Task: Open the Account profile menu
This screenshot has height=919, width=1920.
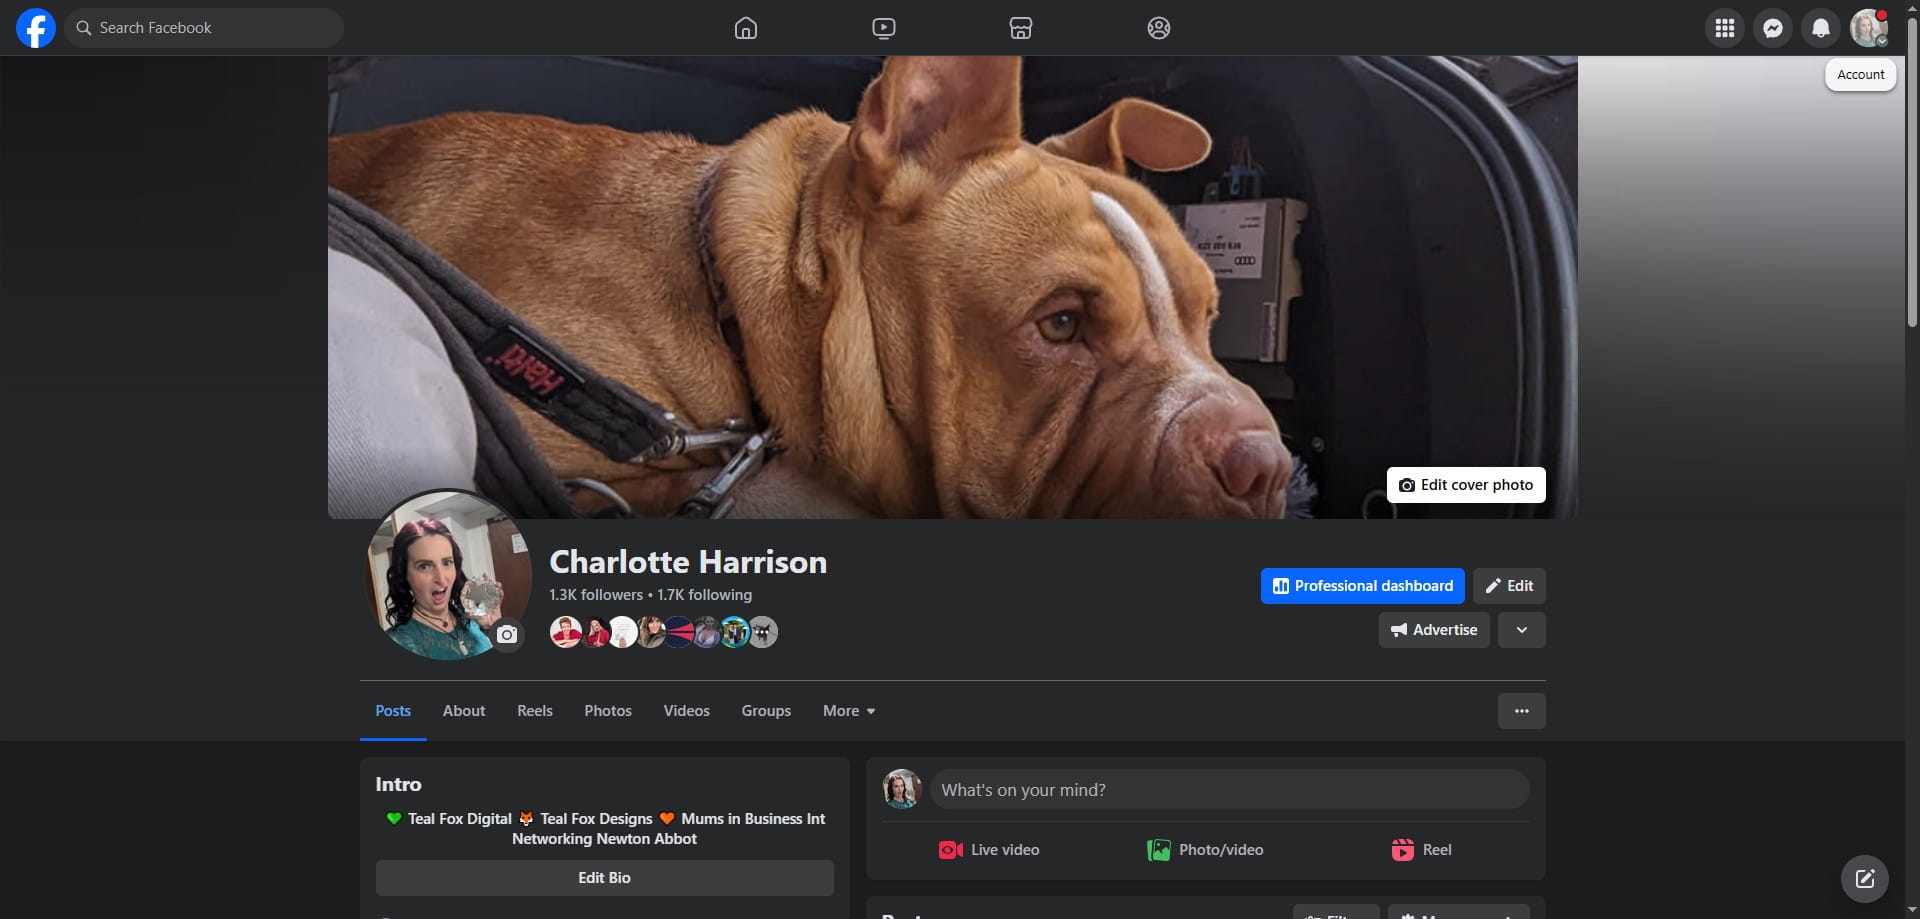Action: tap(1869, 28)
